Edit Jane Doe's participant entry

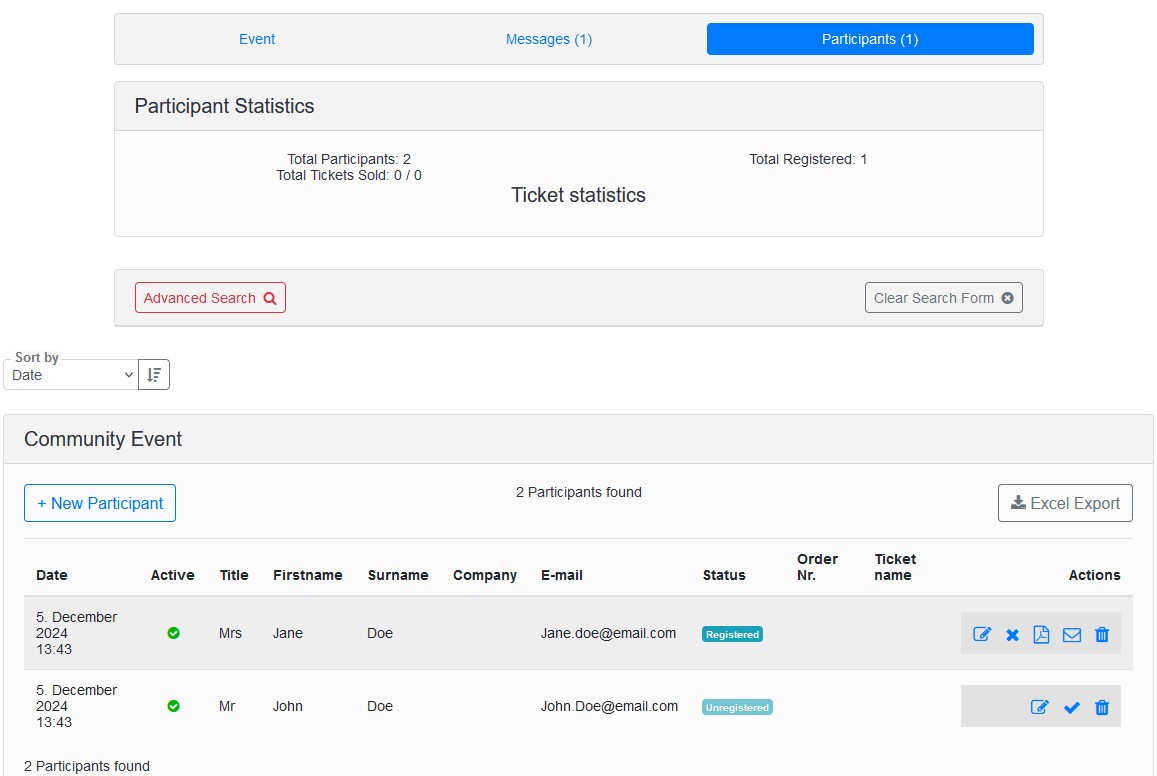click(982, 634)
